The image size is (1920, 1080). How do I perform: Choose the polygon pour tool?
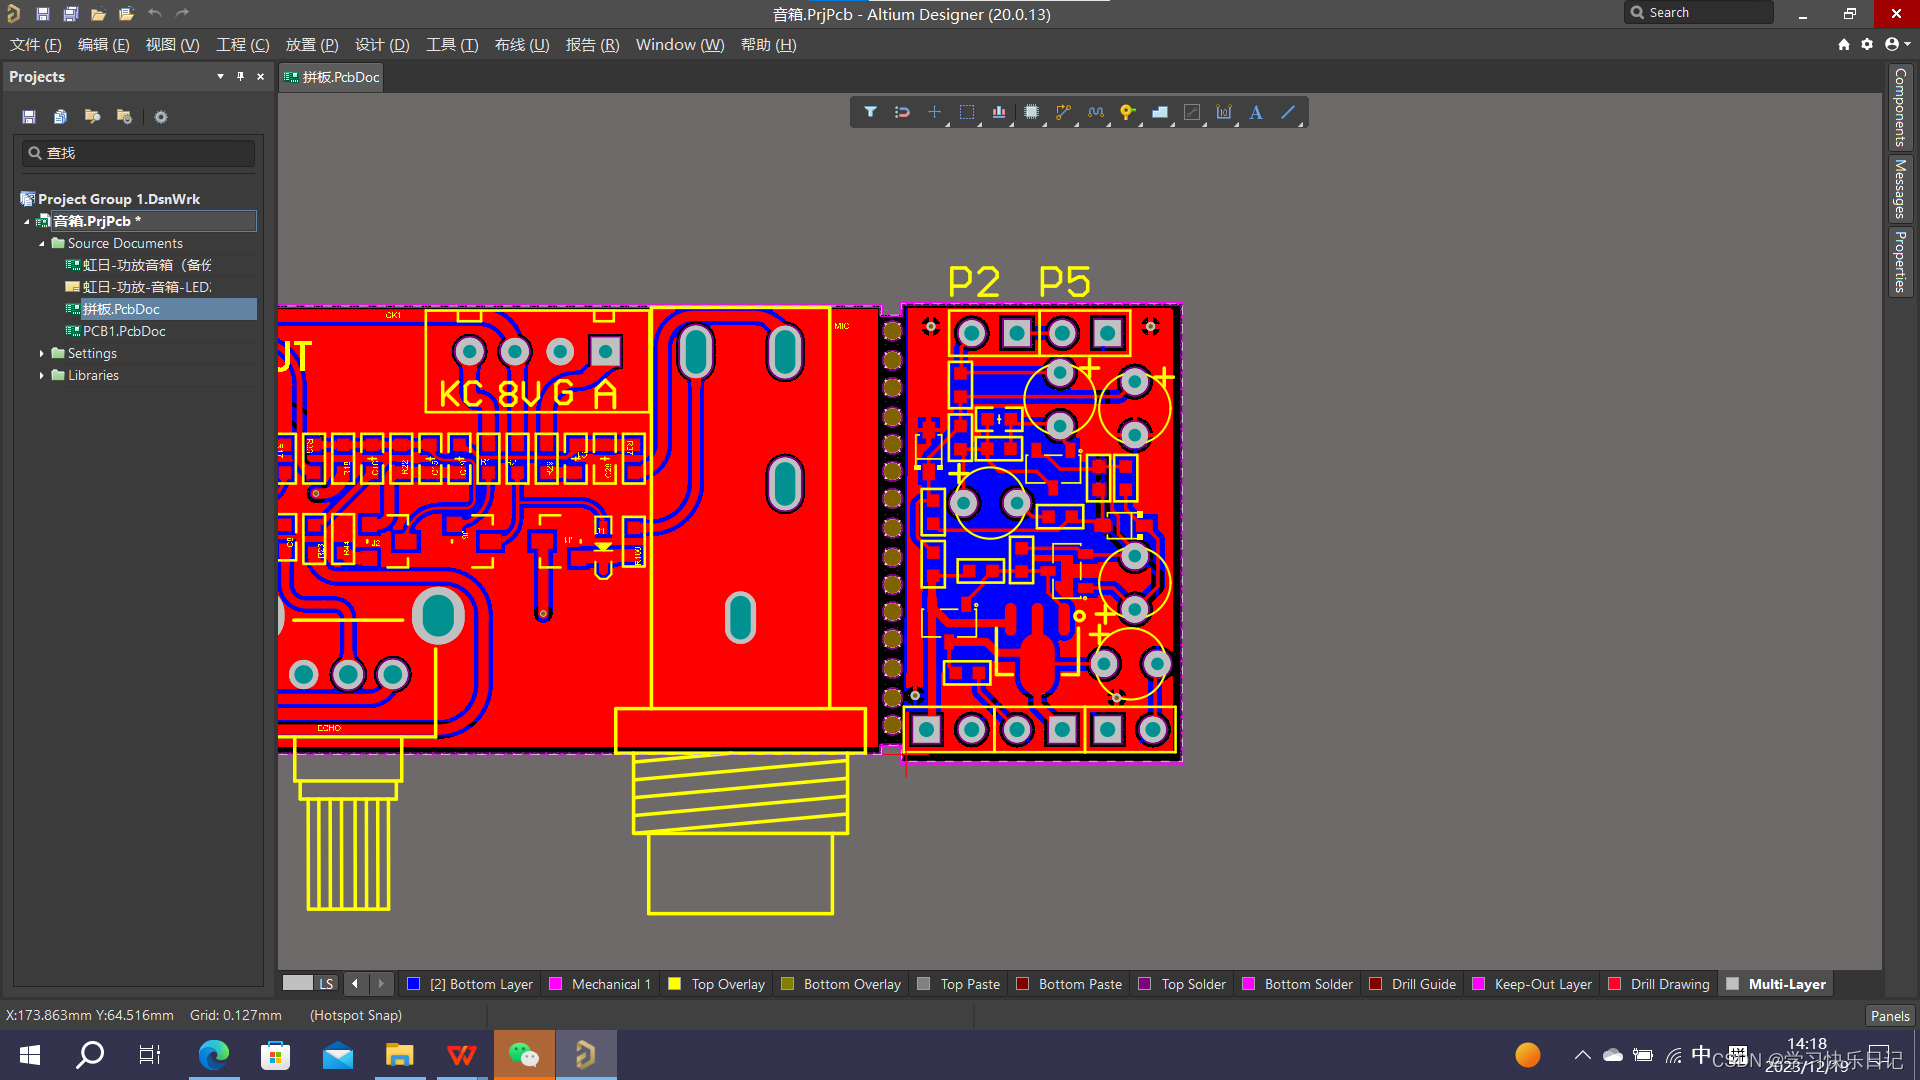click(1159, 112)
